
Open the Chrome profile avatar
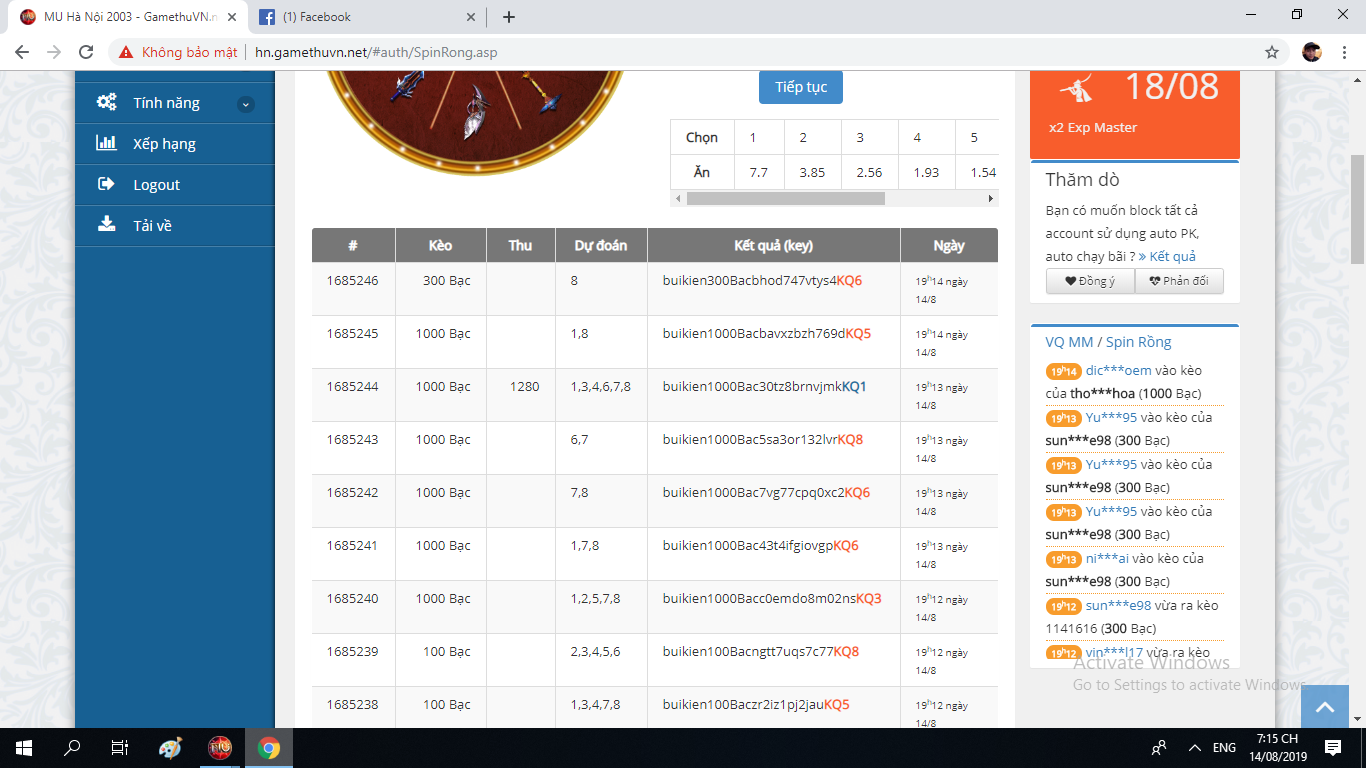pos(1312,52)
